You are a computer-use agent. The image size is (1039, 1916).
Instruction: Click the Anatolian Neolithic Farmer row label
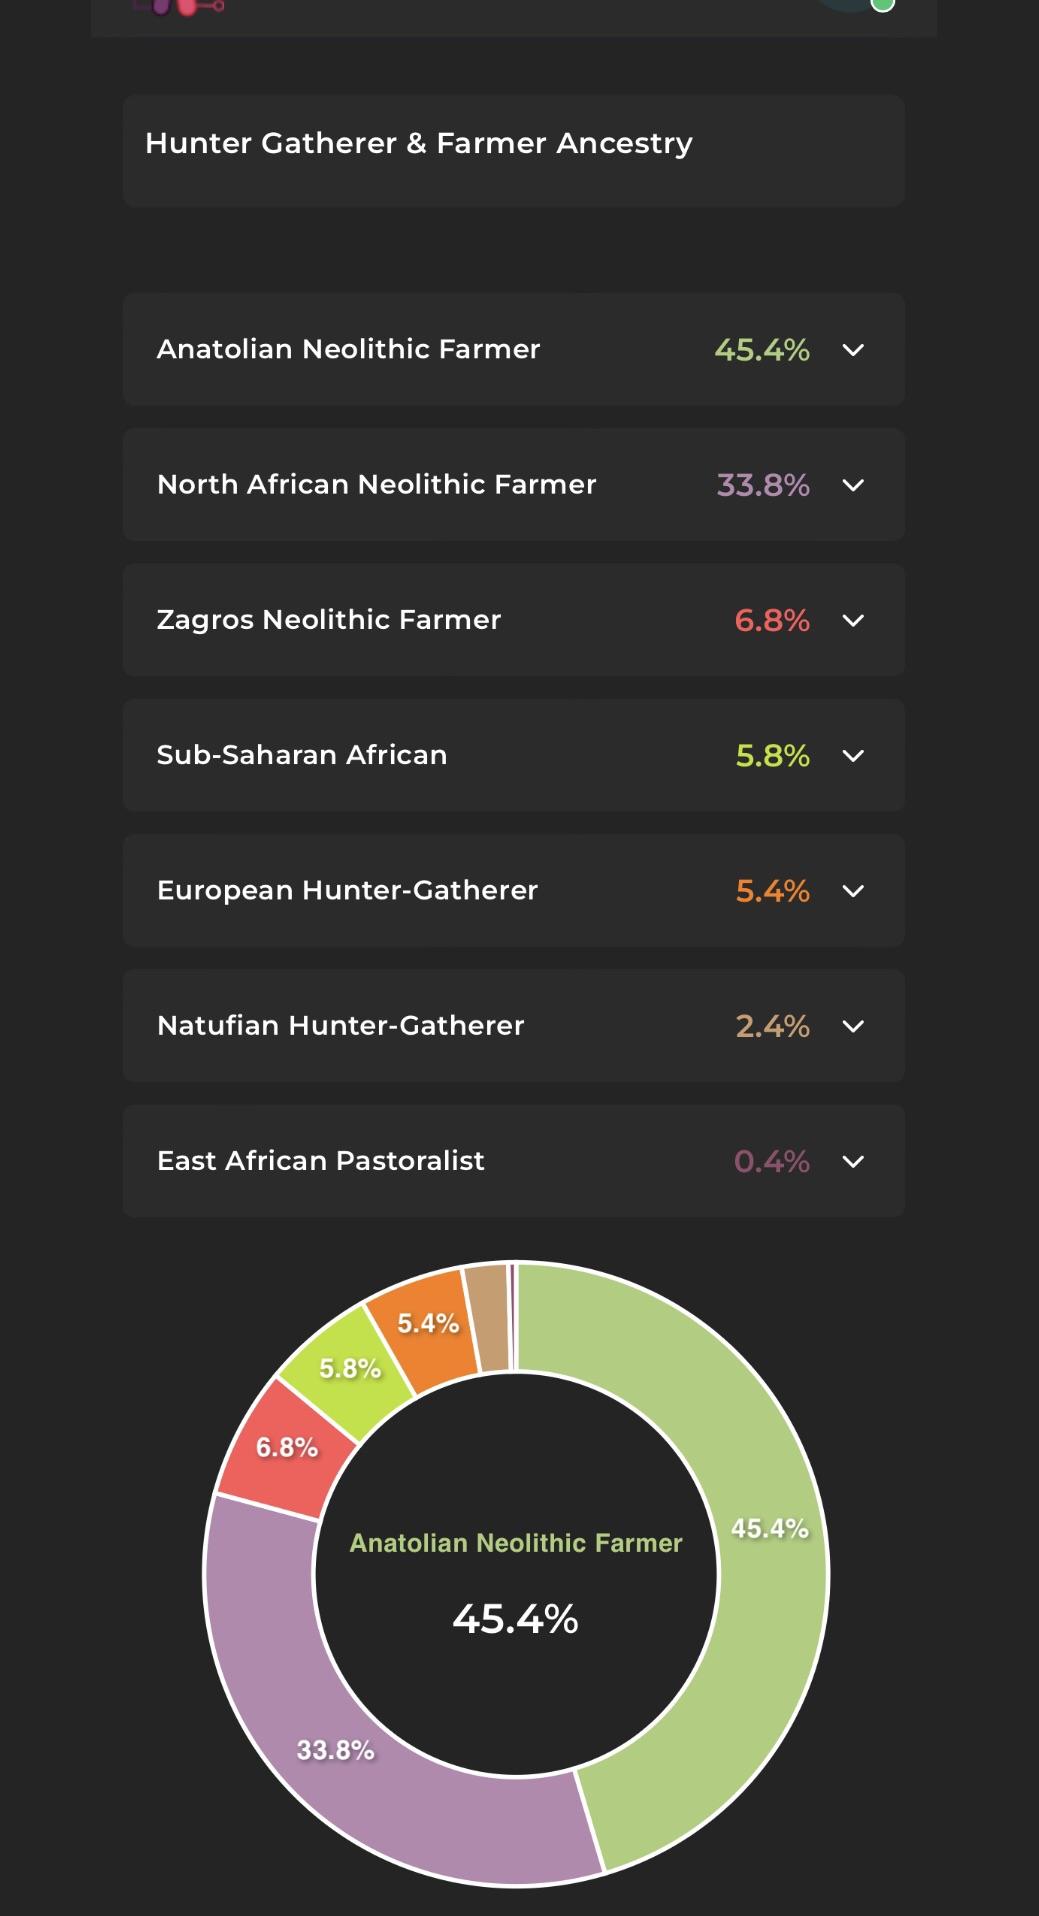[x=348, y=349]
